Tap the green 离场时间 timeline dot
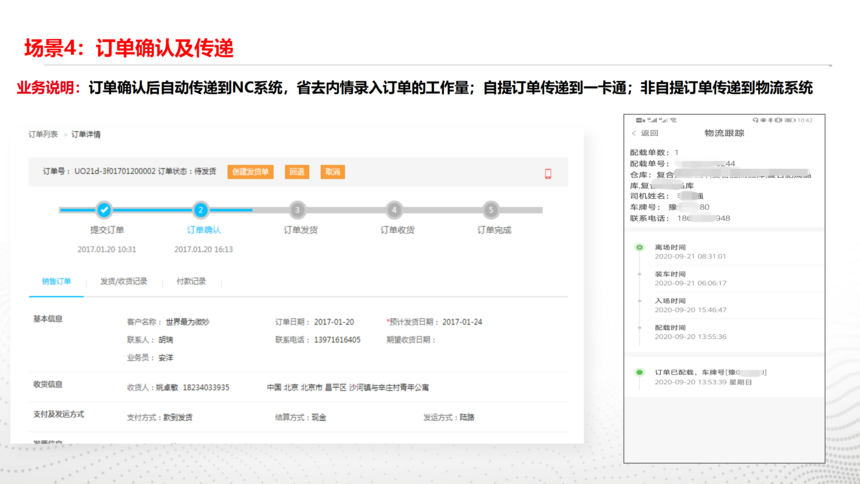This screenshot has height=484, width=860. [x=640, y=247]
